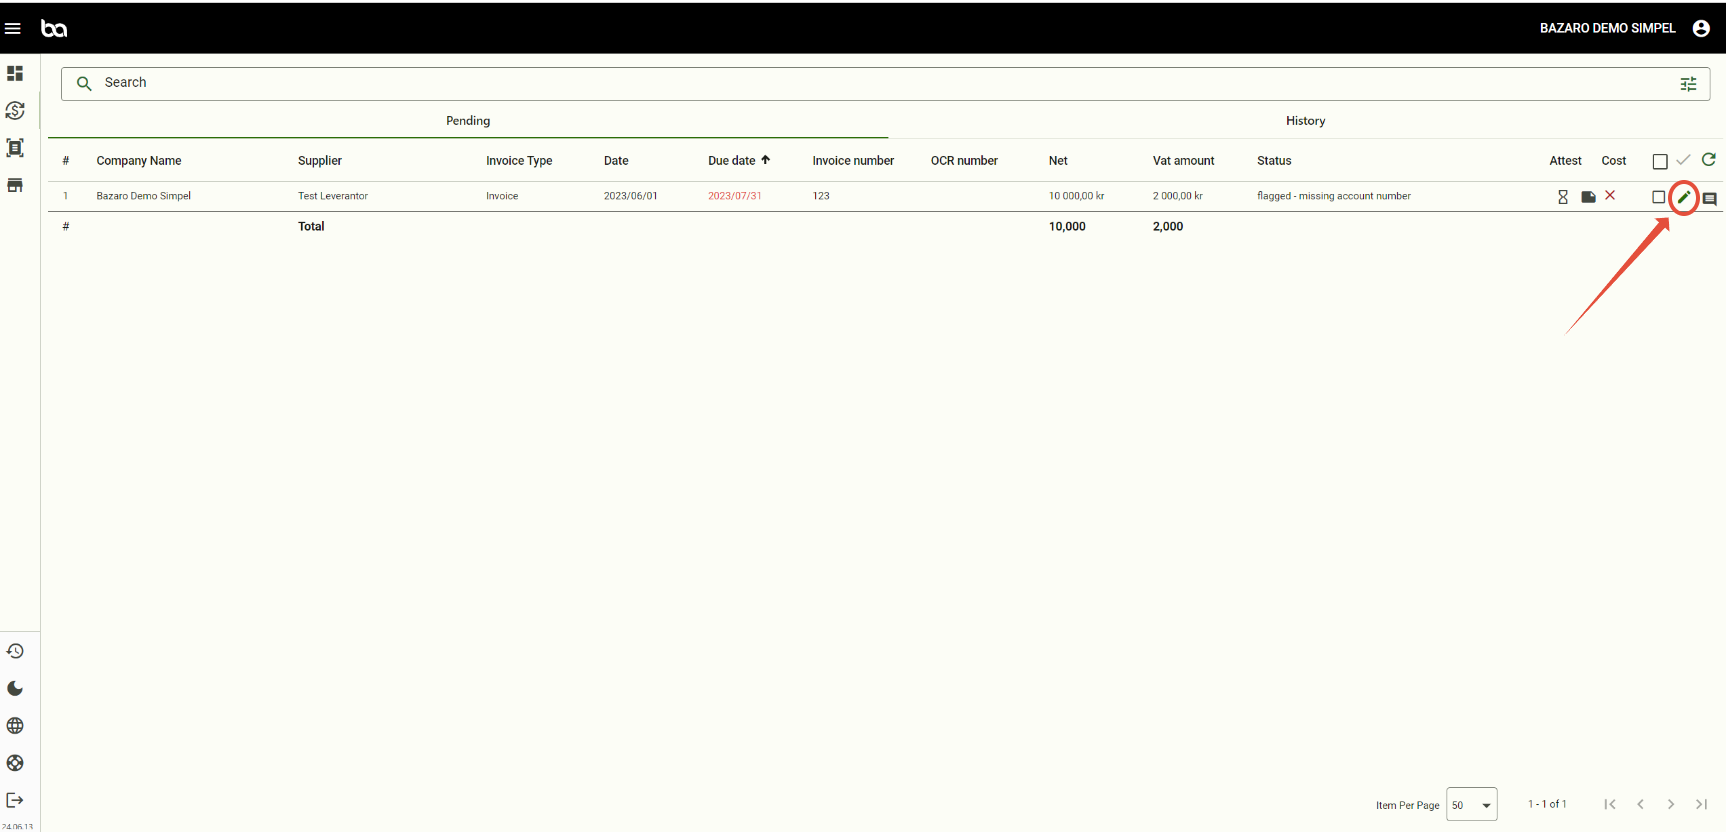Click the date 2023/06/01
The image size is (1726, 832).
(631, 196)
